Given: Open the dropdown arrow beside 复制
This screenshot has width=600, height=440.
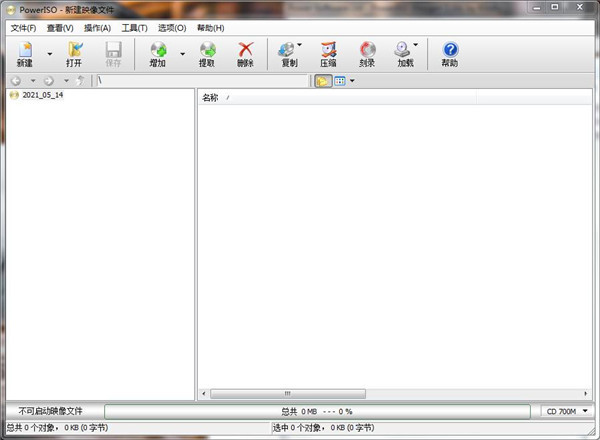Looking at the screenshot, I should (x=300, y=45).
